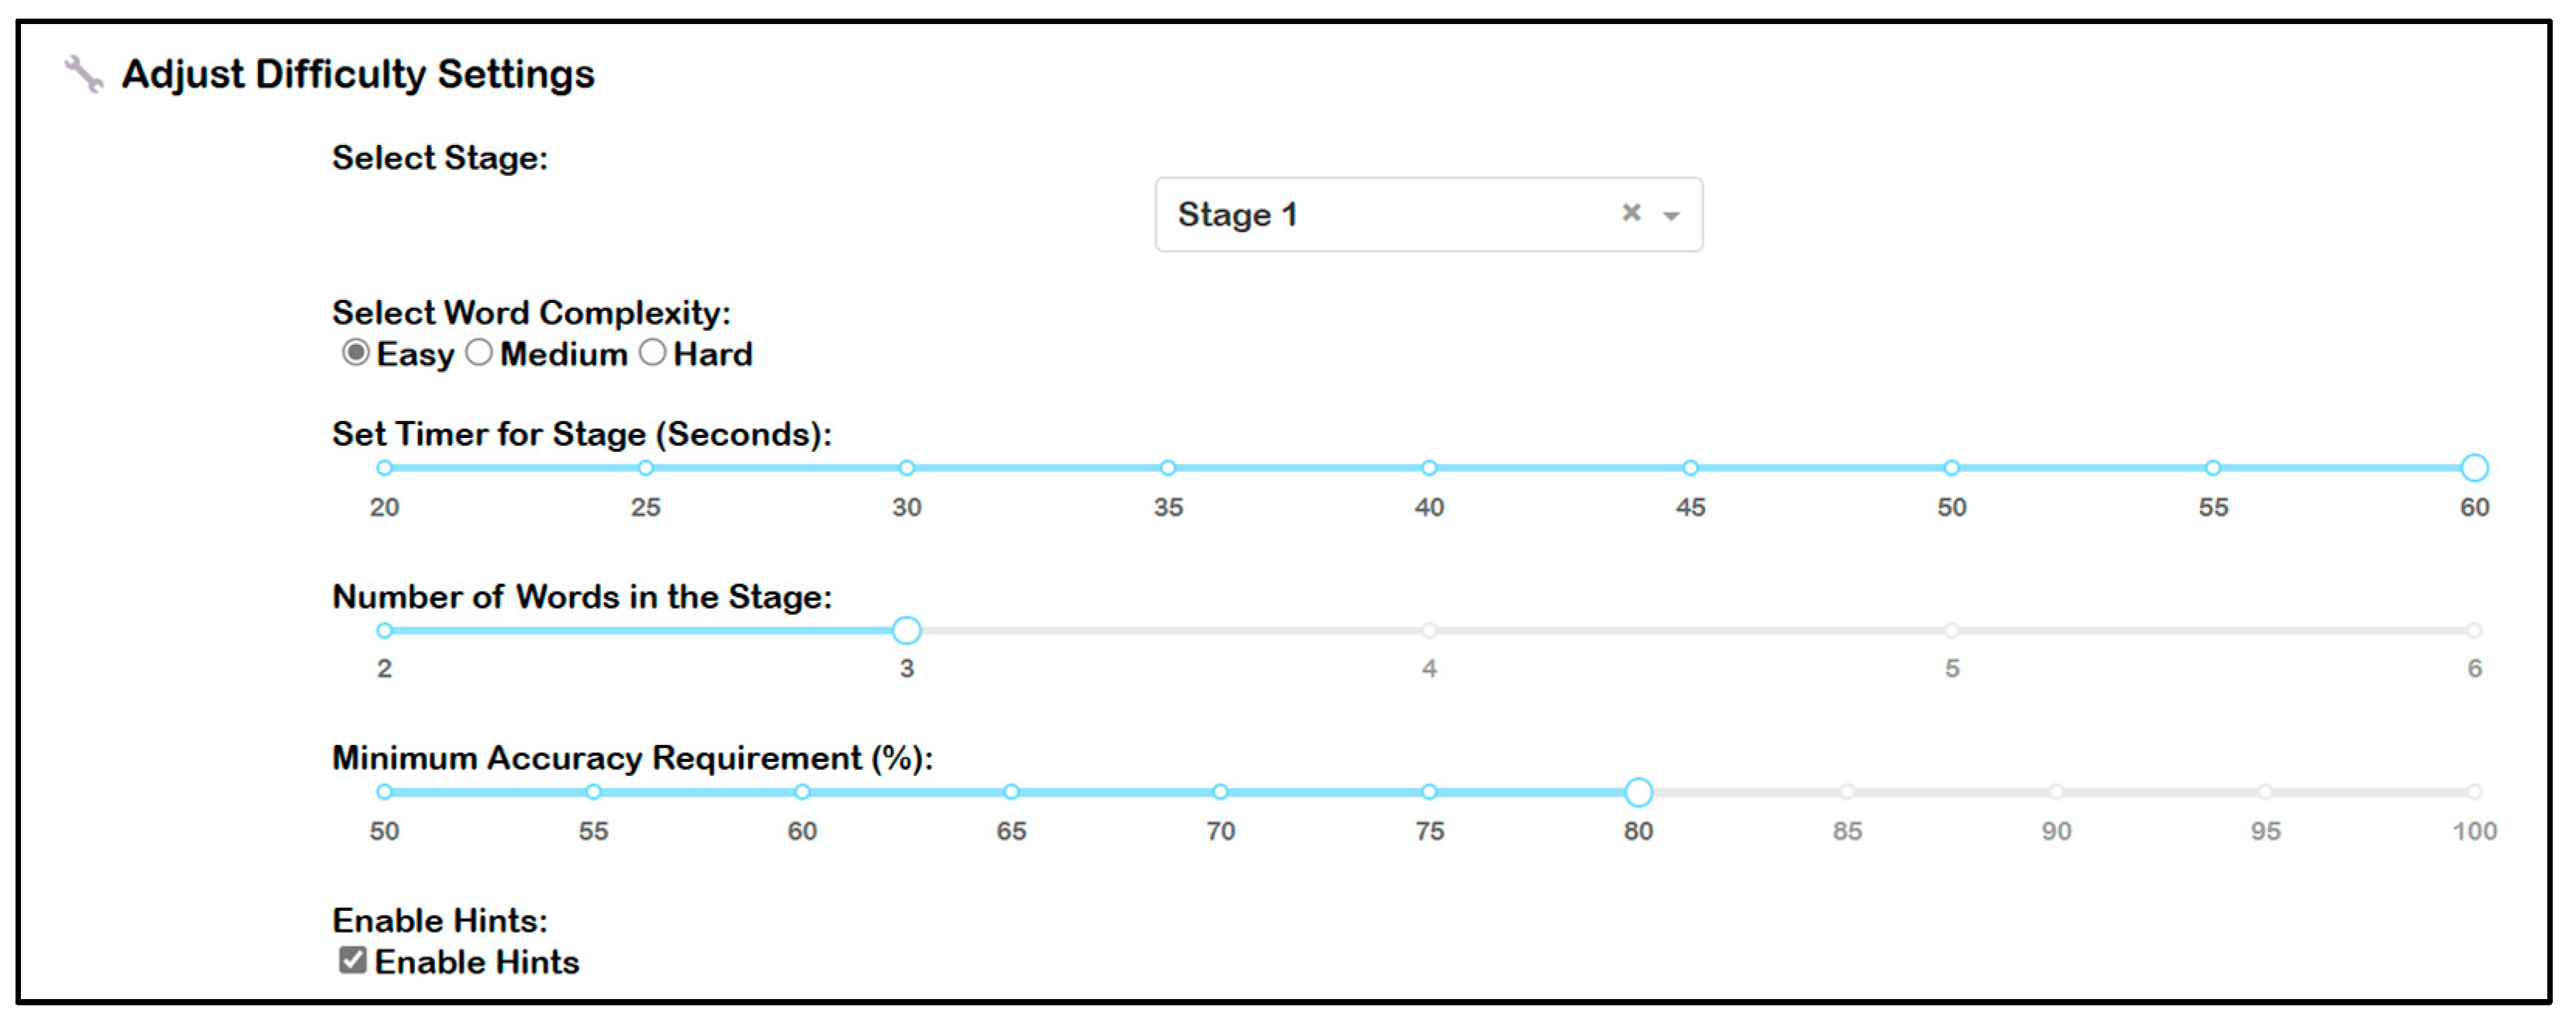Set number of words to 5
Image resolution: width=2576 pixels, height=1027 pixels.
coord(1951,631)
